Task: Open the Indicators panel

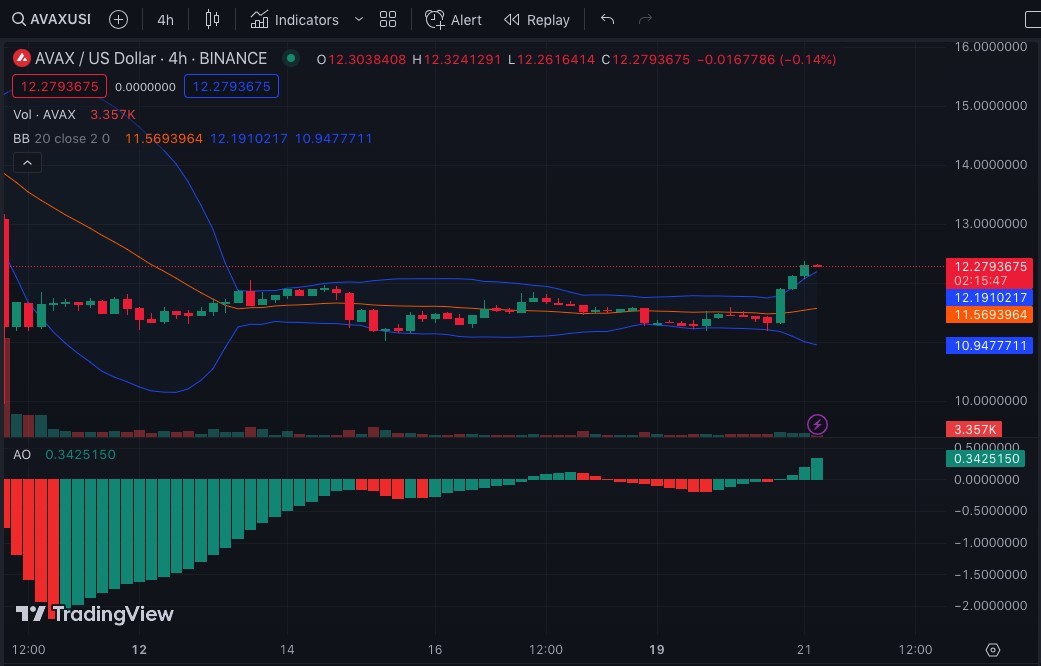Action: click(294, 20)
